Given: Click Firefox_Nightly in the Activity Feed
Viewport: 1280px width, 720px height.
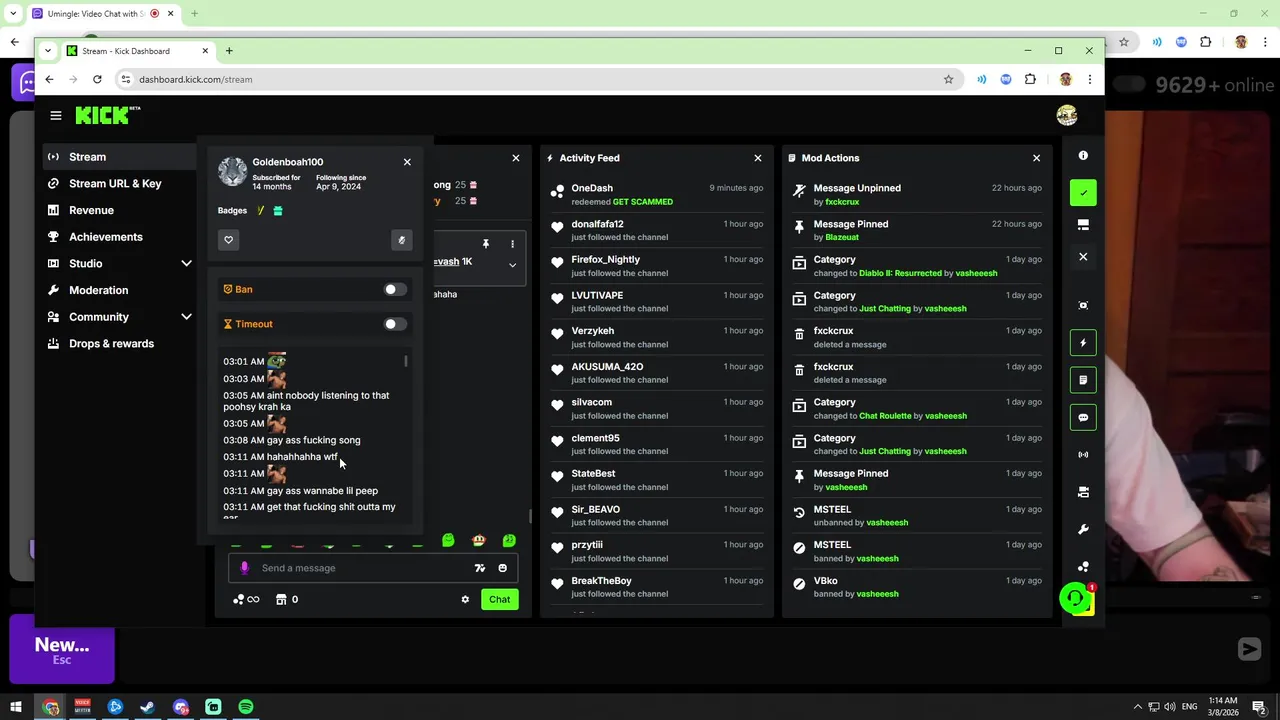Looking at the screenshot, I should (605, 260).
